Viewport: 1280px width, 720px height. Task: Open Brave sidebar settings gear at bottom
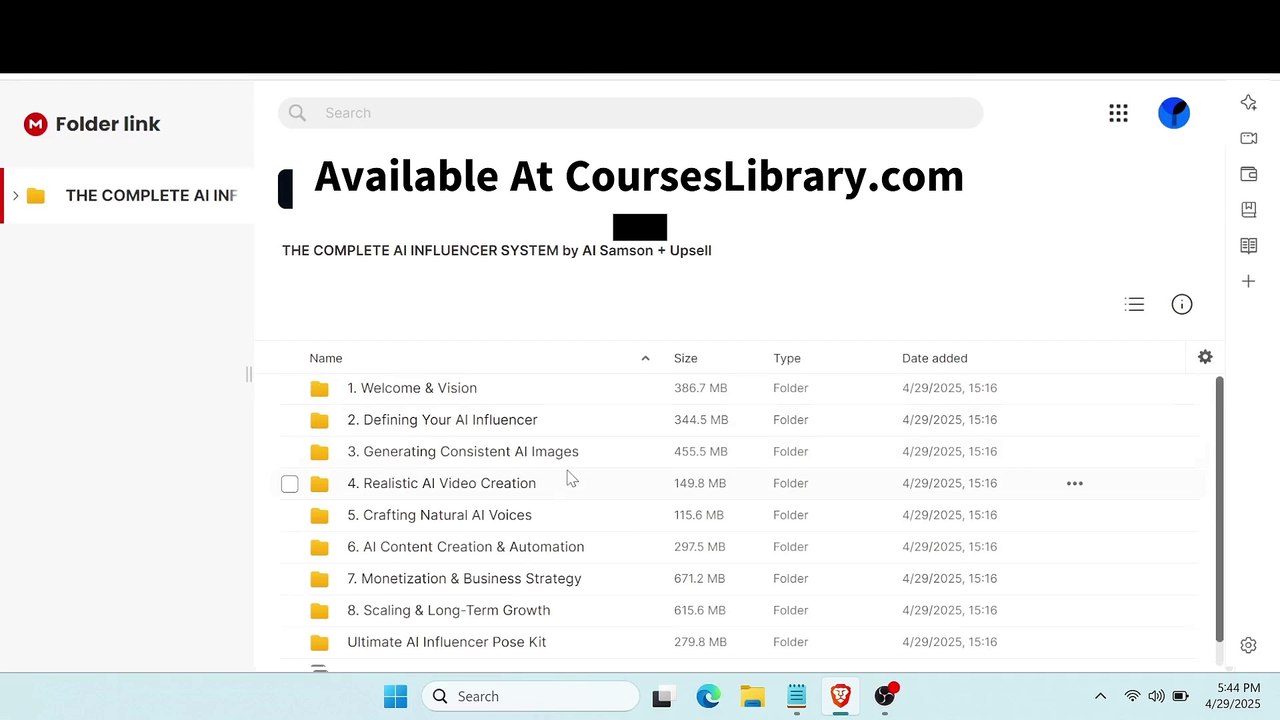tap(1249, 646)
